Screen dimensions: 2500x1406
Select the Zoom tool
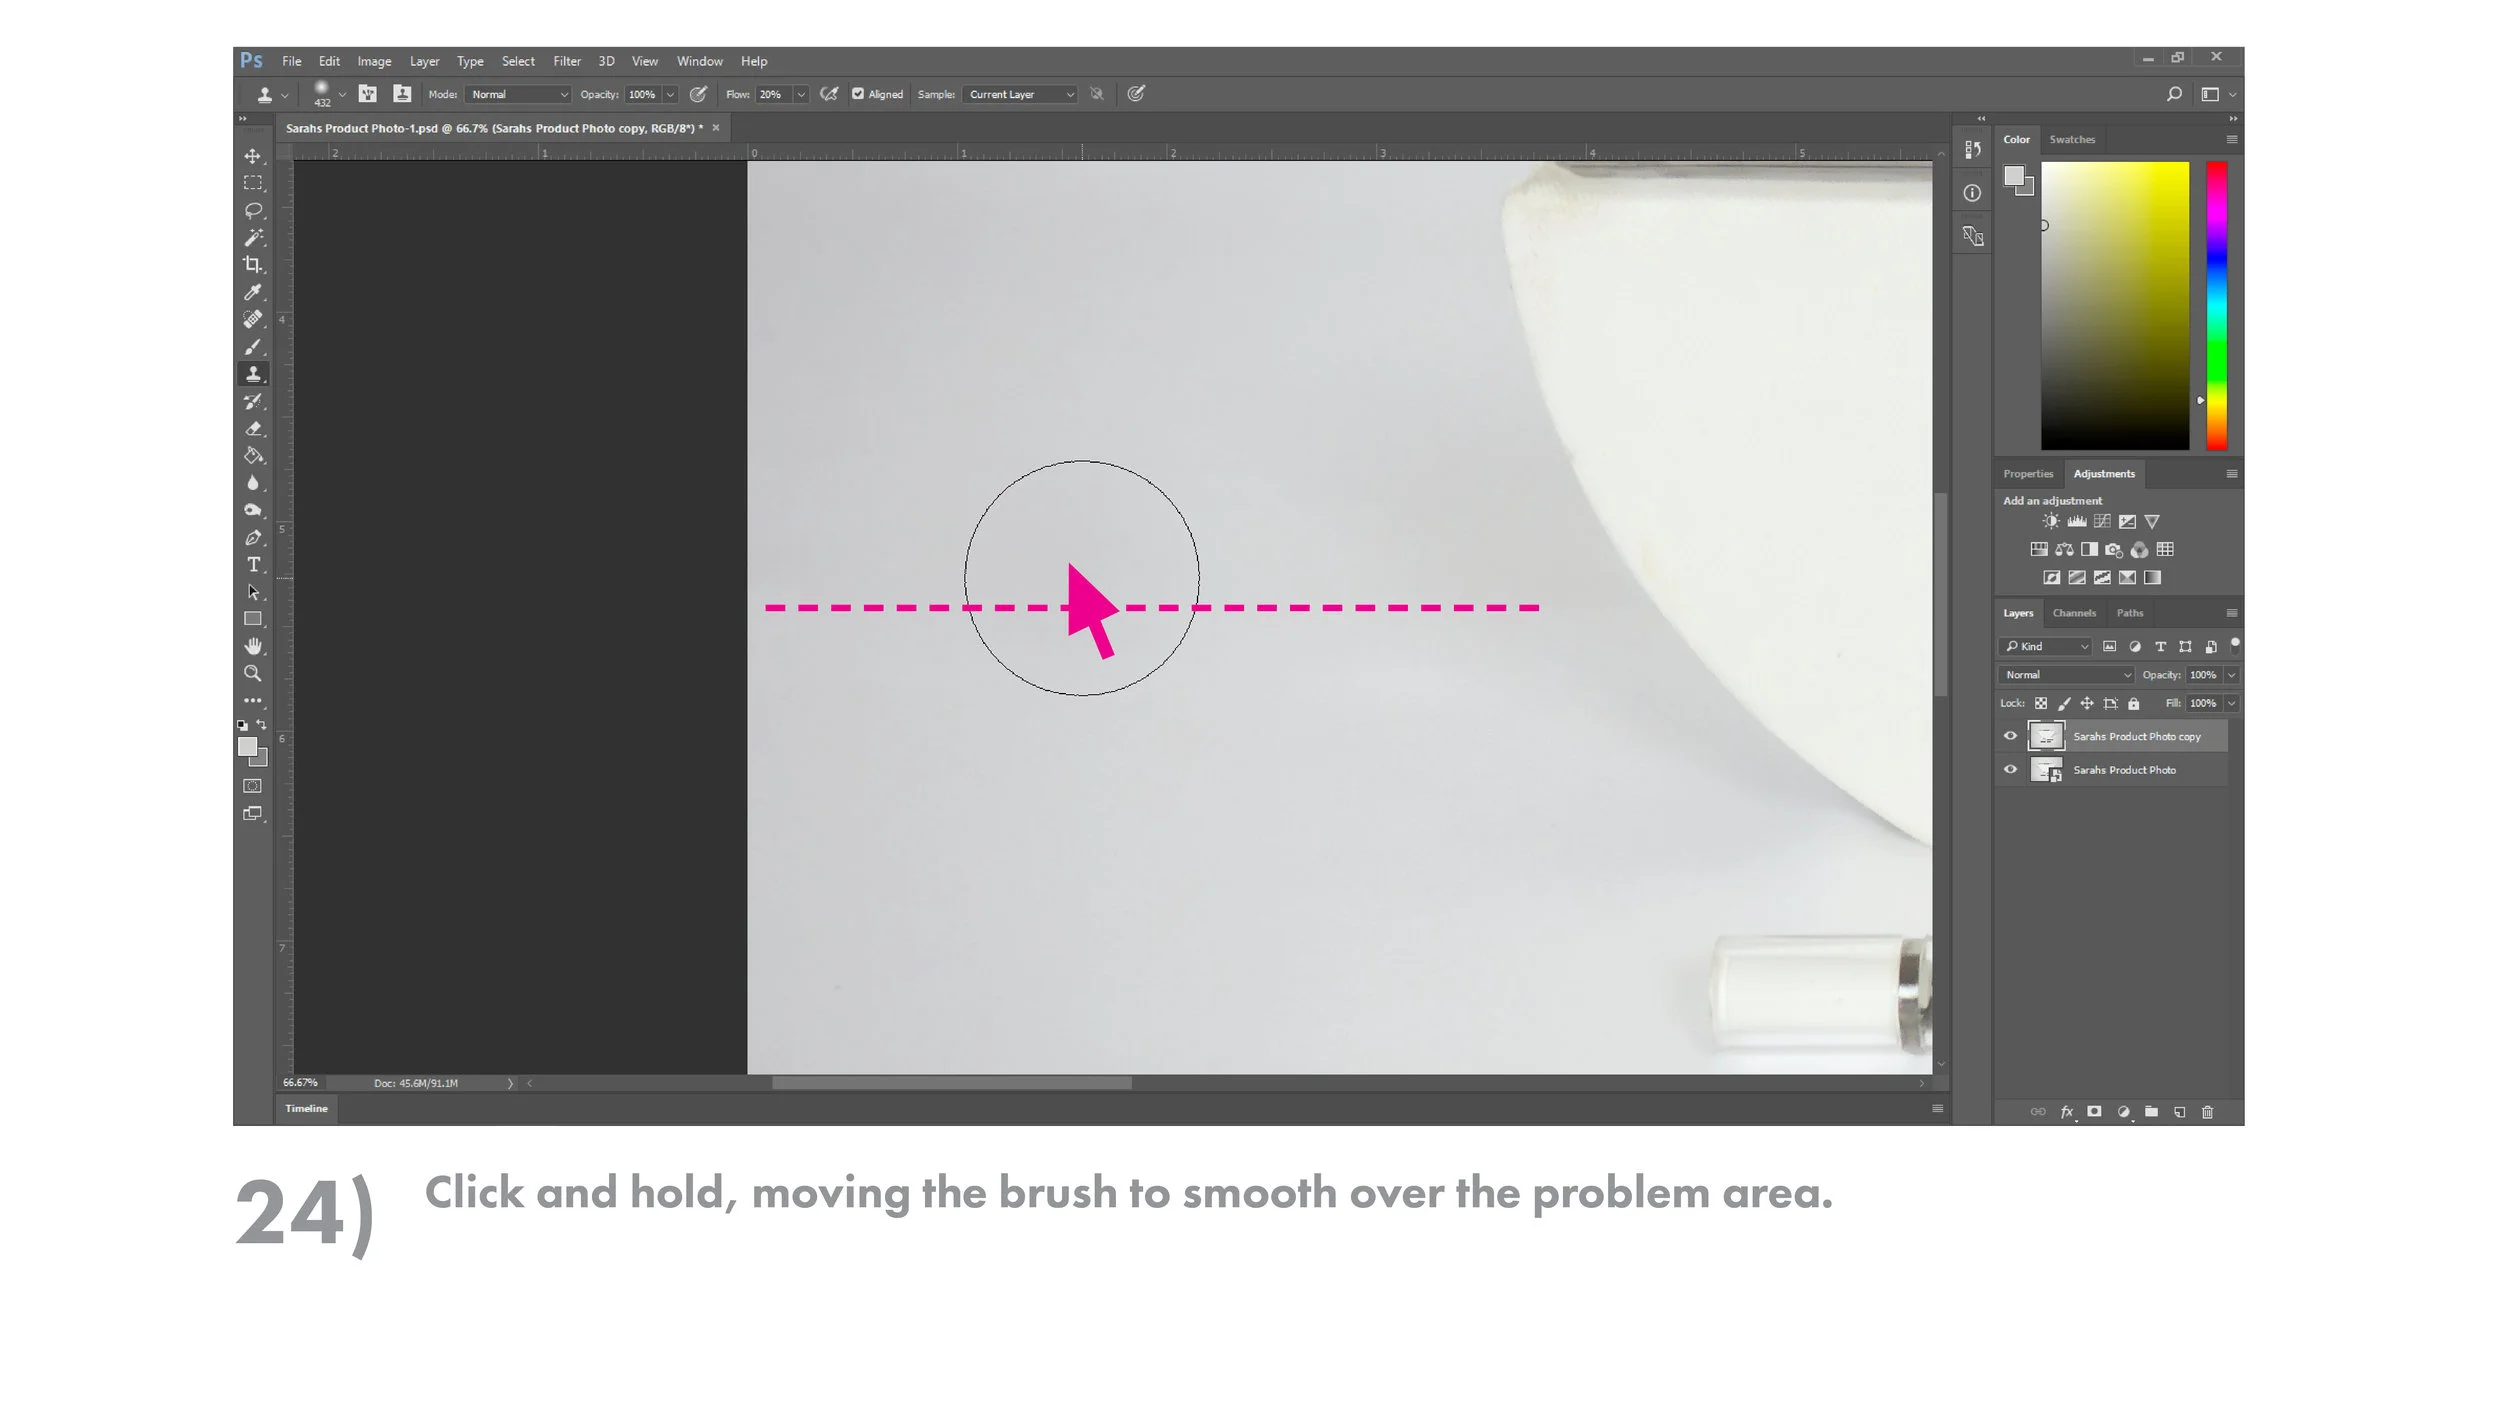coord(253,673)
